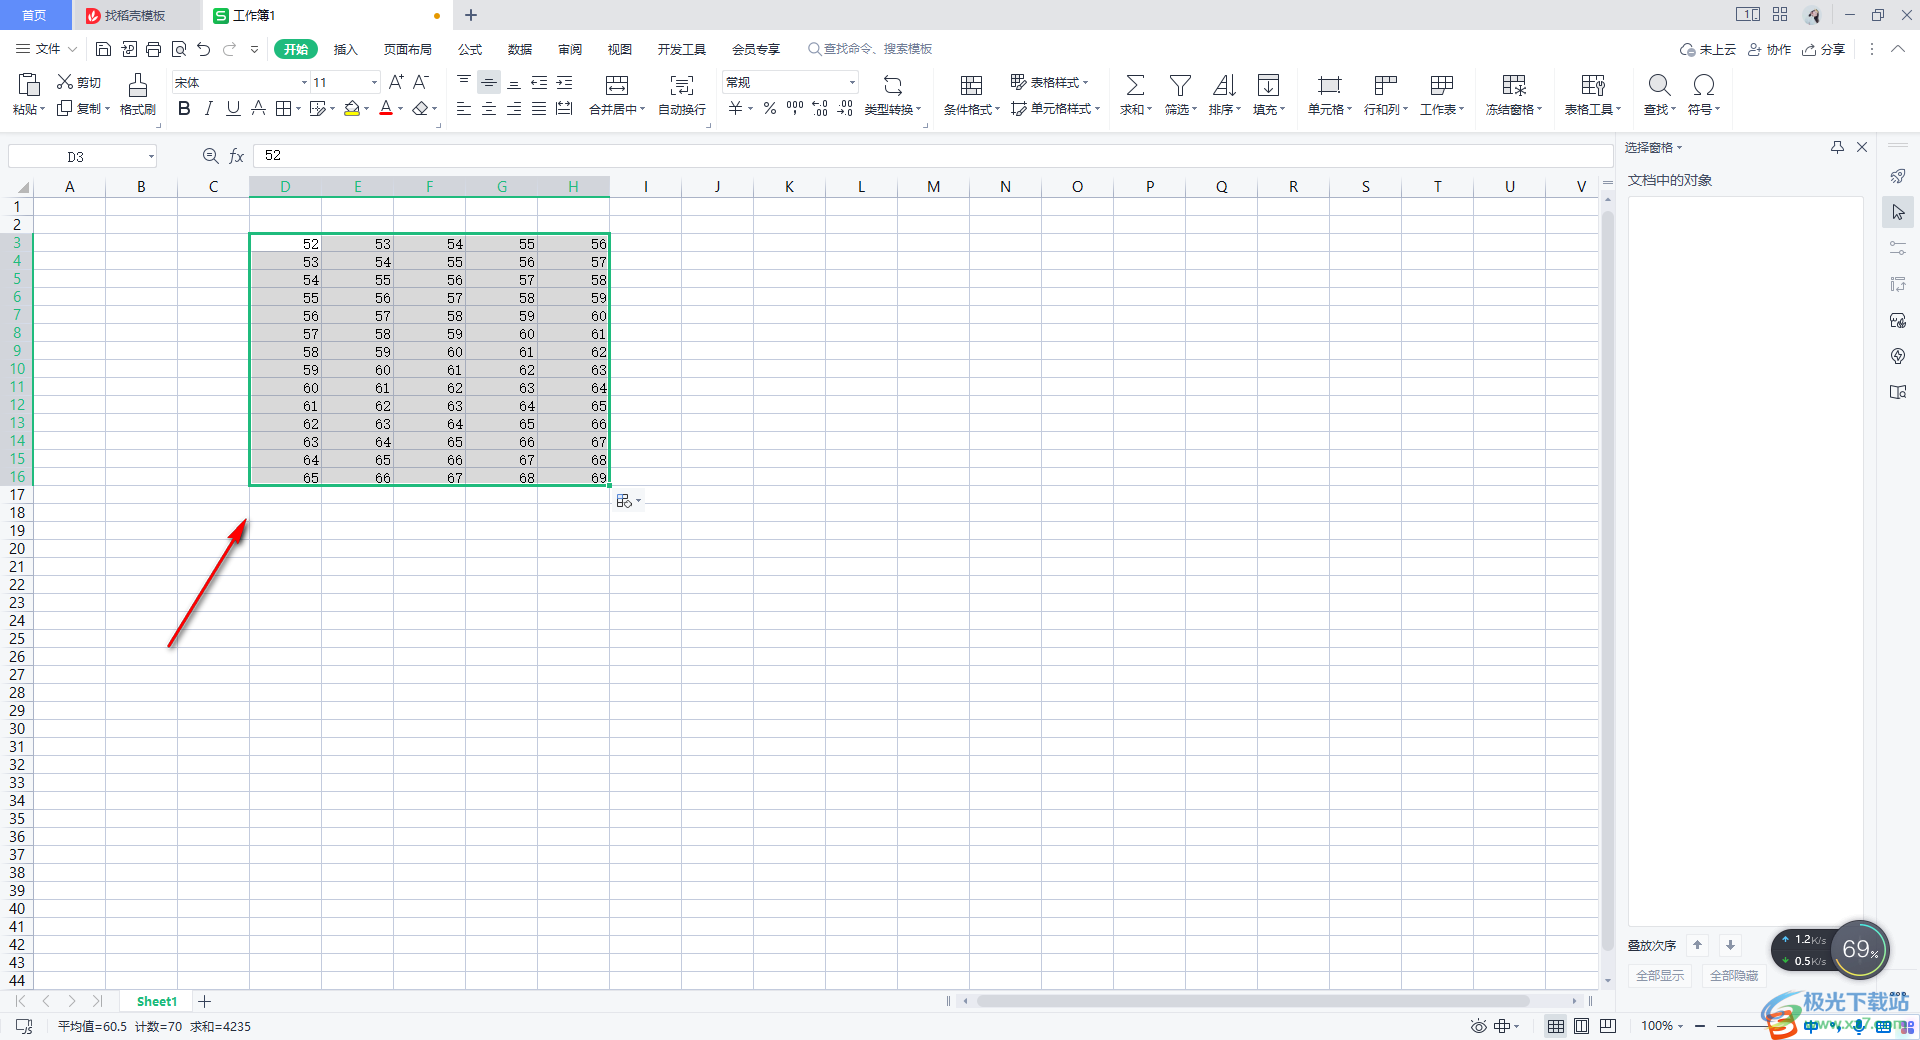This screenshot has width=1920, height=1040.
Task: Switch to the 页面布局 tab
Action: click(x=408, y=49)
